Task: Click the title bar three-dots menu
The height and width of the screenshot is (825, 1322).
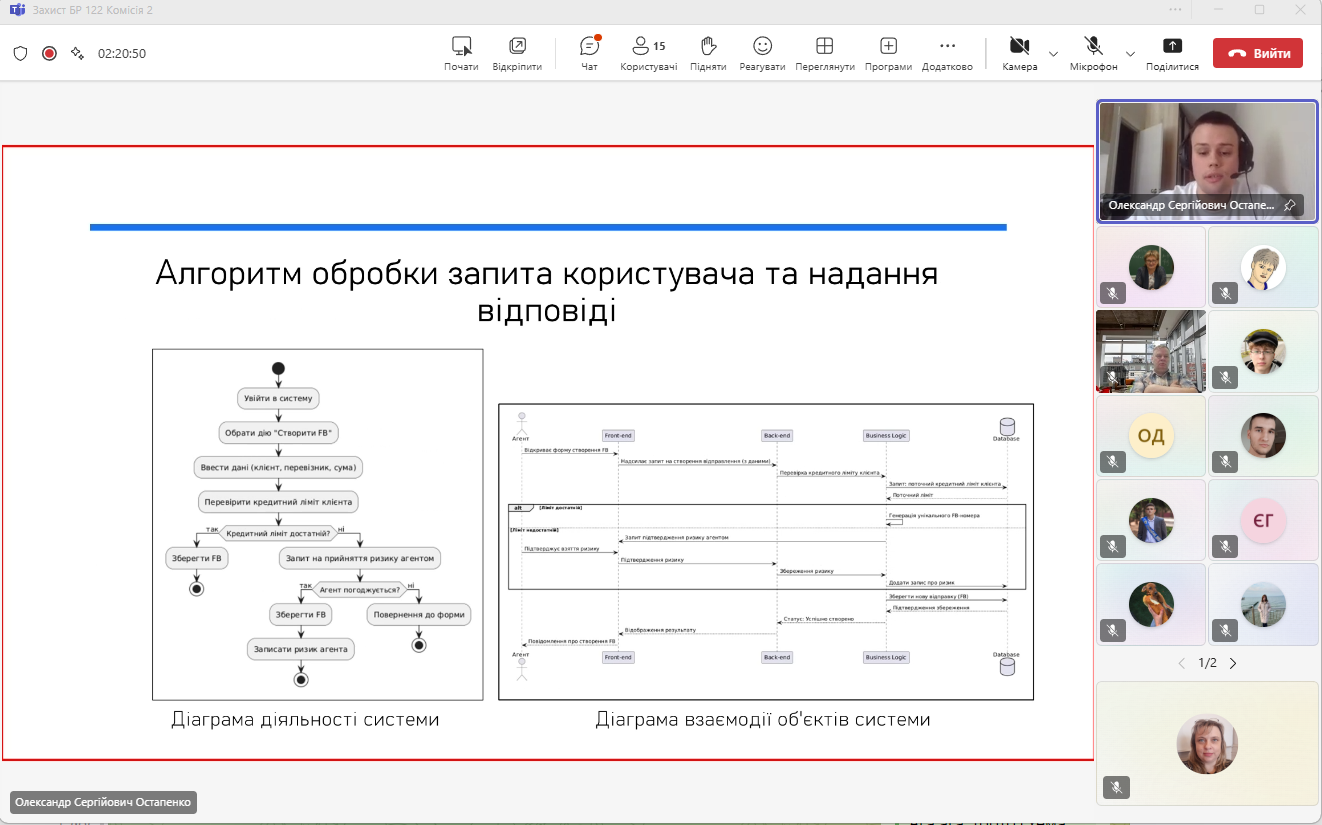Action: point(1175,9)
